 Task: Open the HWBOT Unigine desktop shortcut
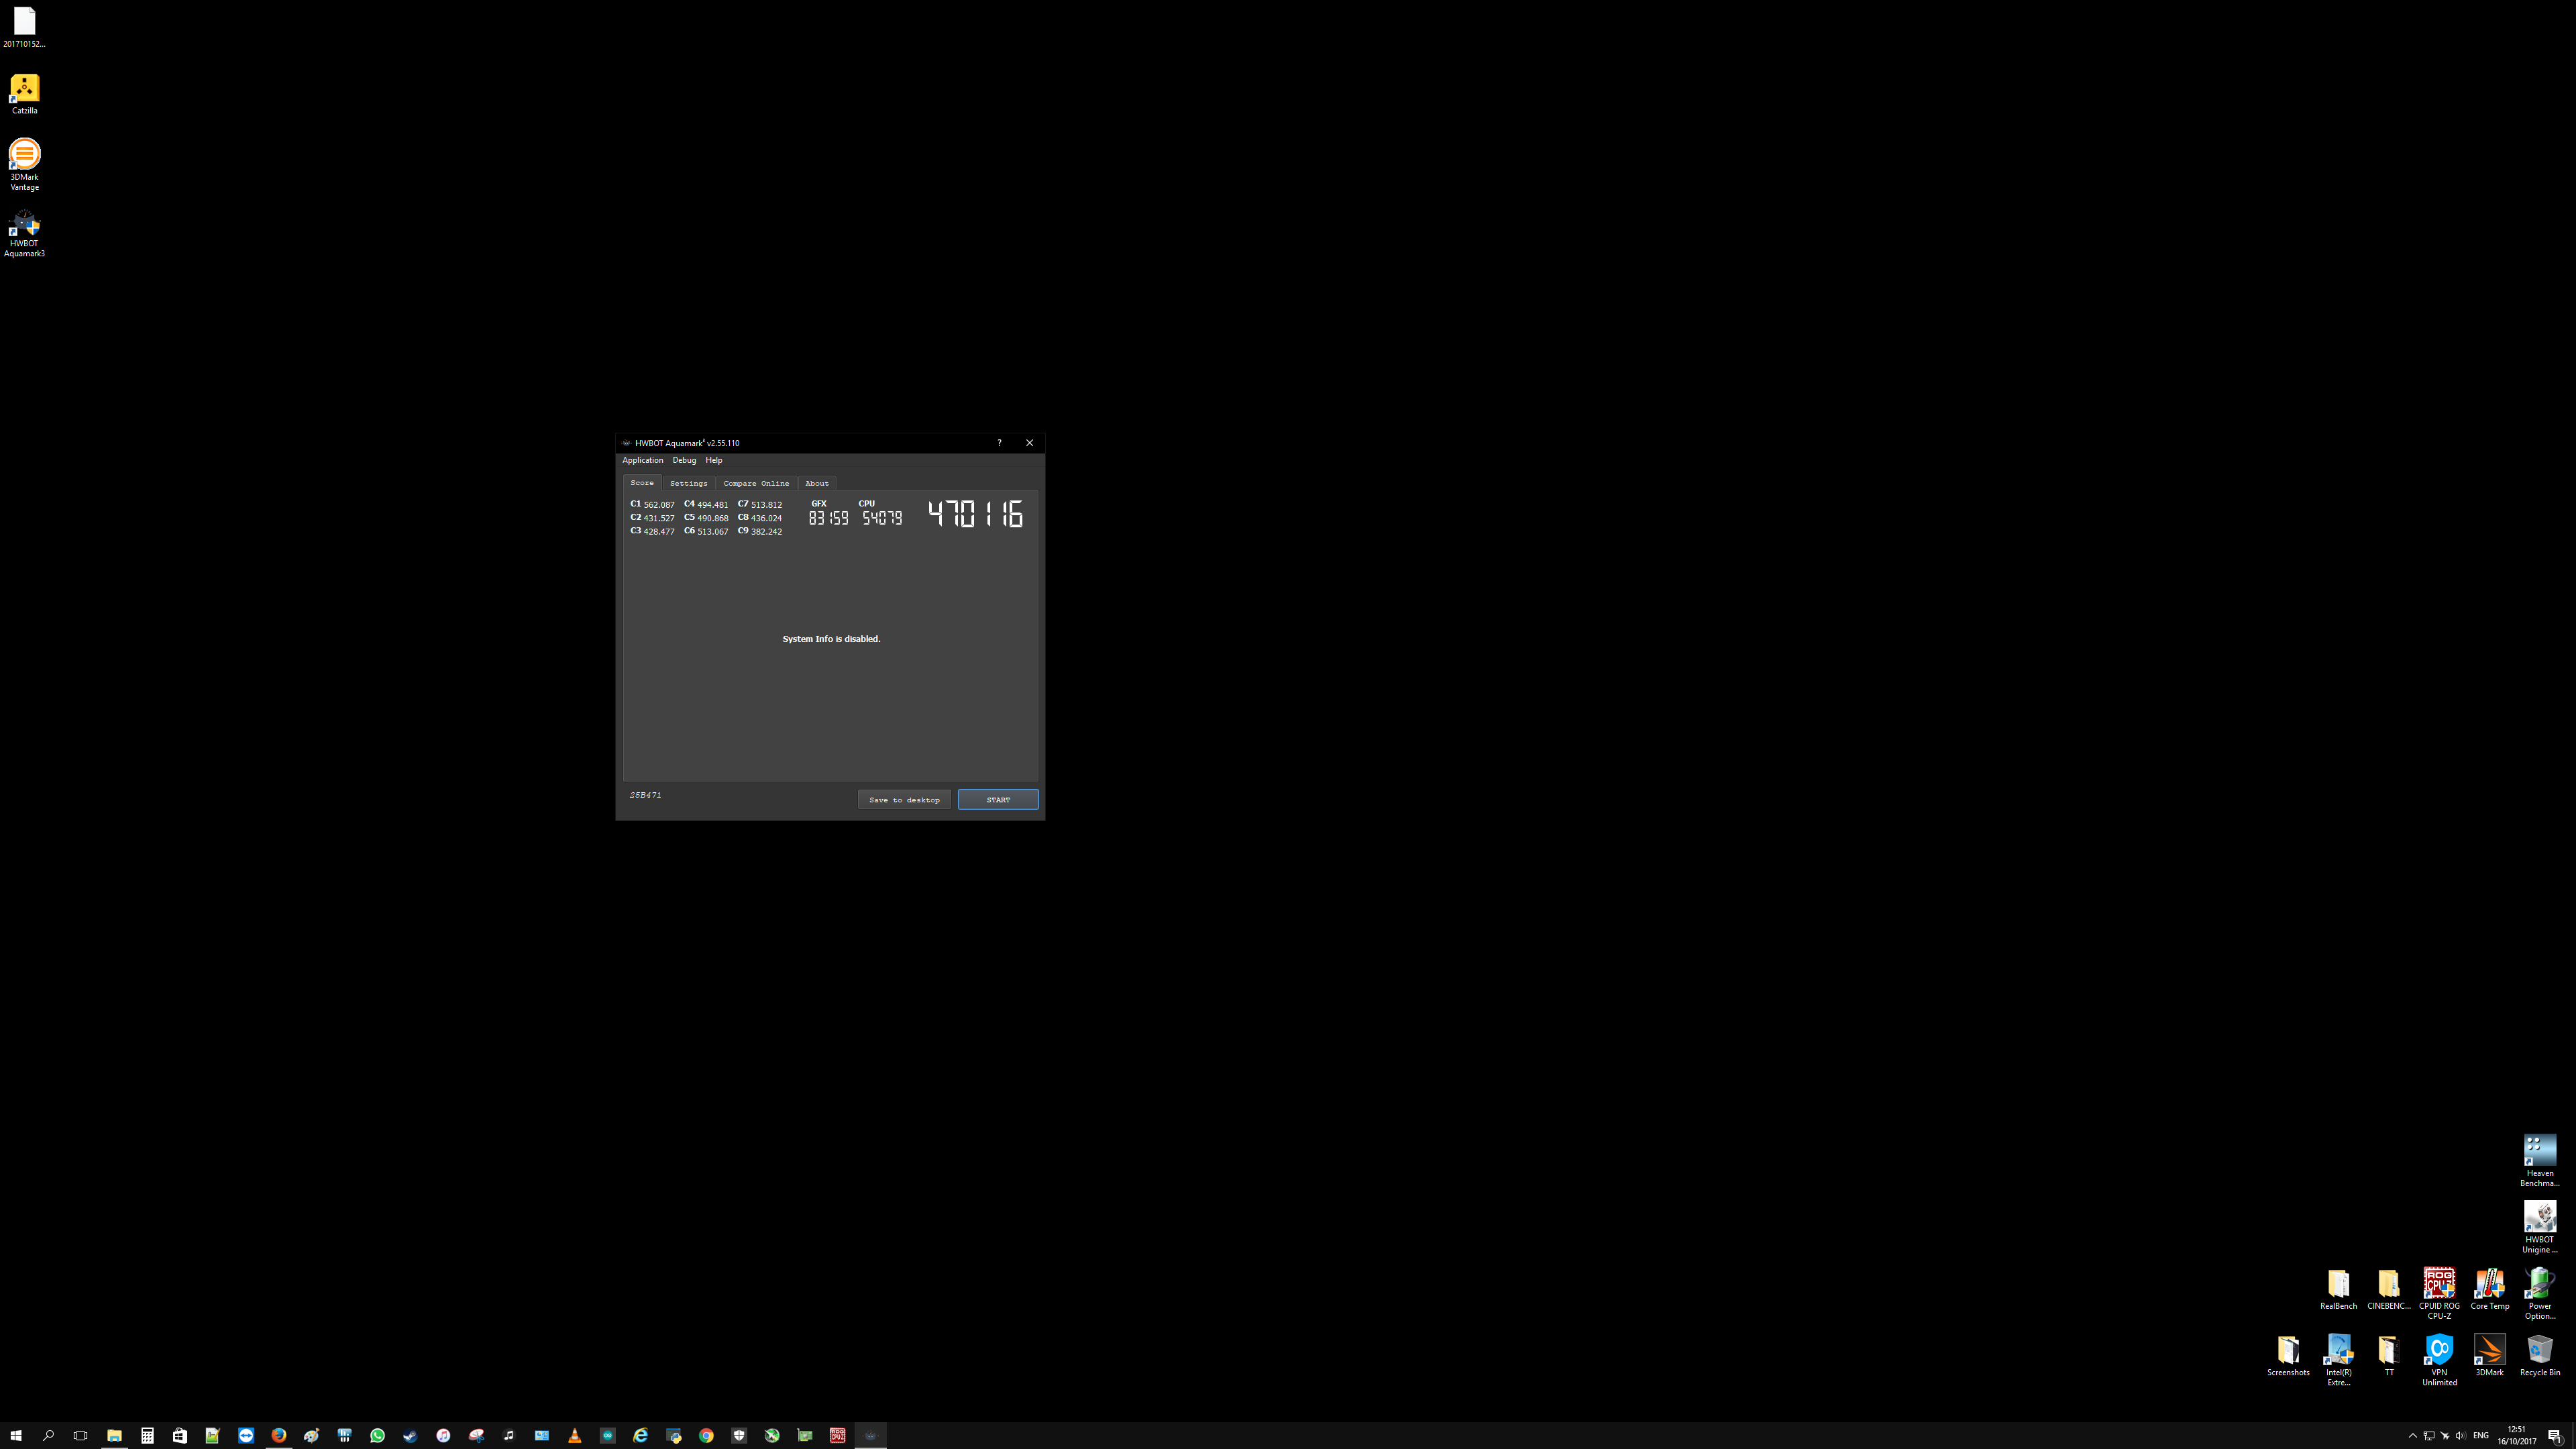point(2539,1227)
